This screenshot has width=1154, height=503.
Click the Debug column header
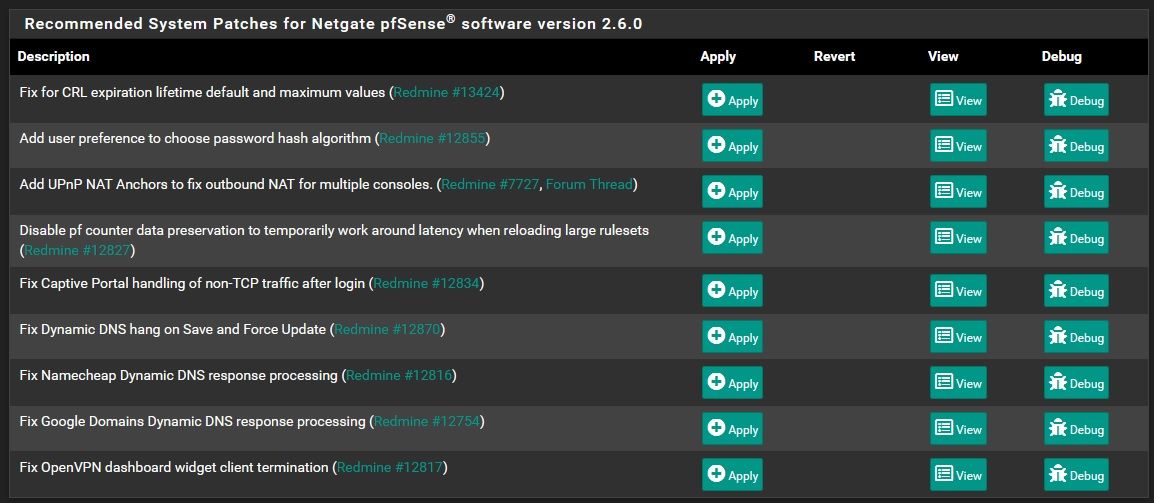[x=1062, y=57]
